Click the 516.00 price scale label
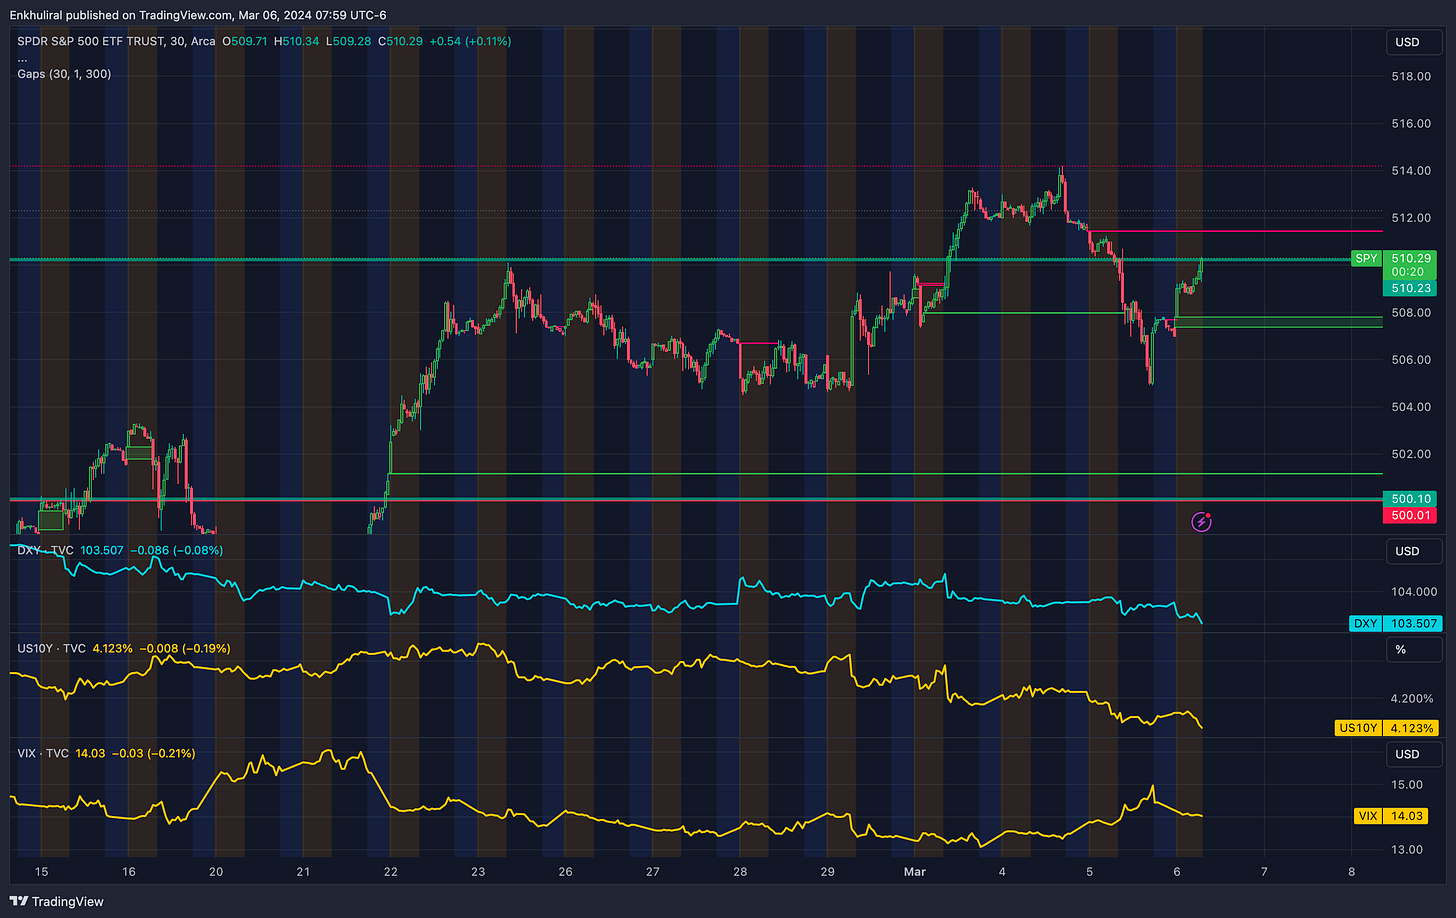Screen dimensions: 1456x918 [1411, 124]
